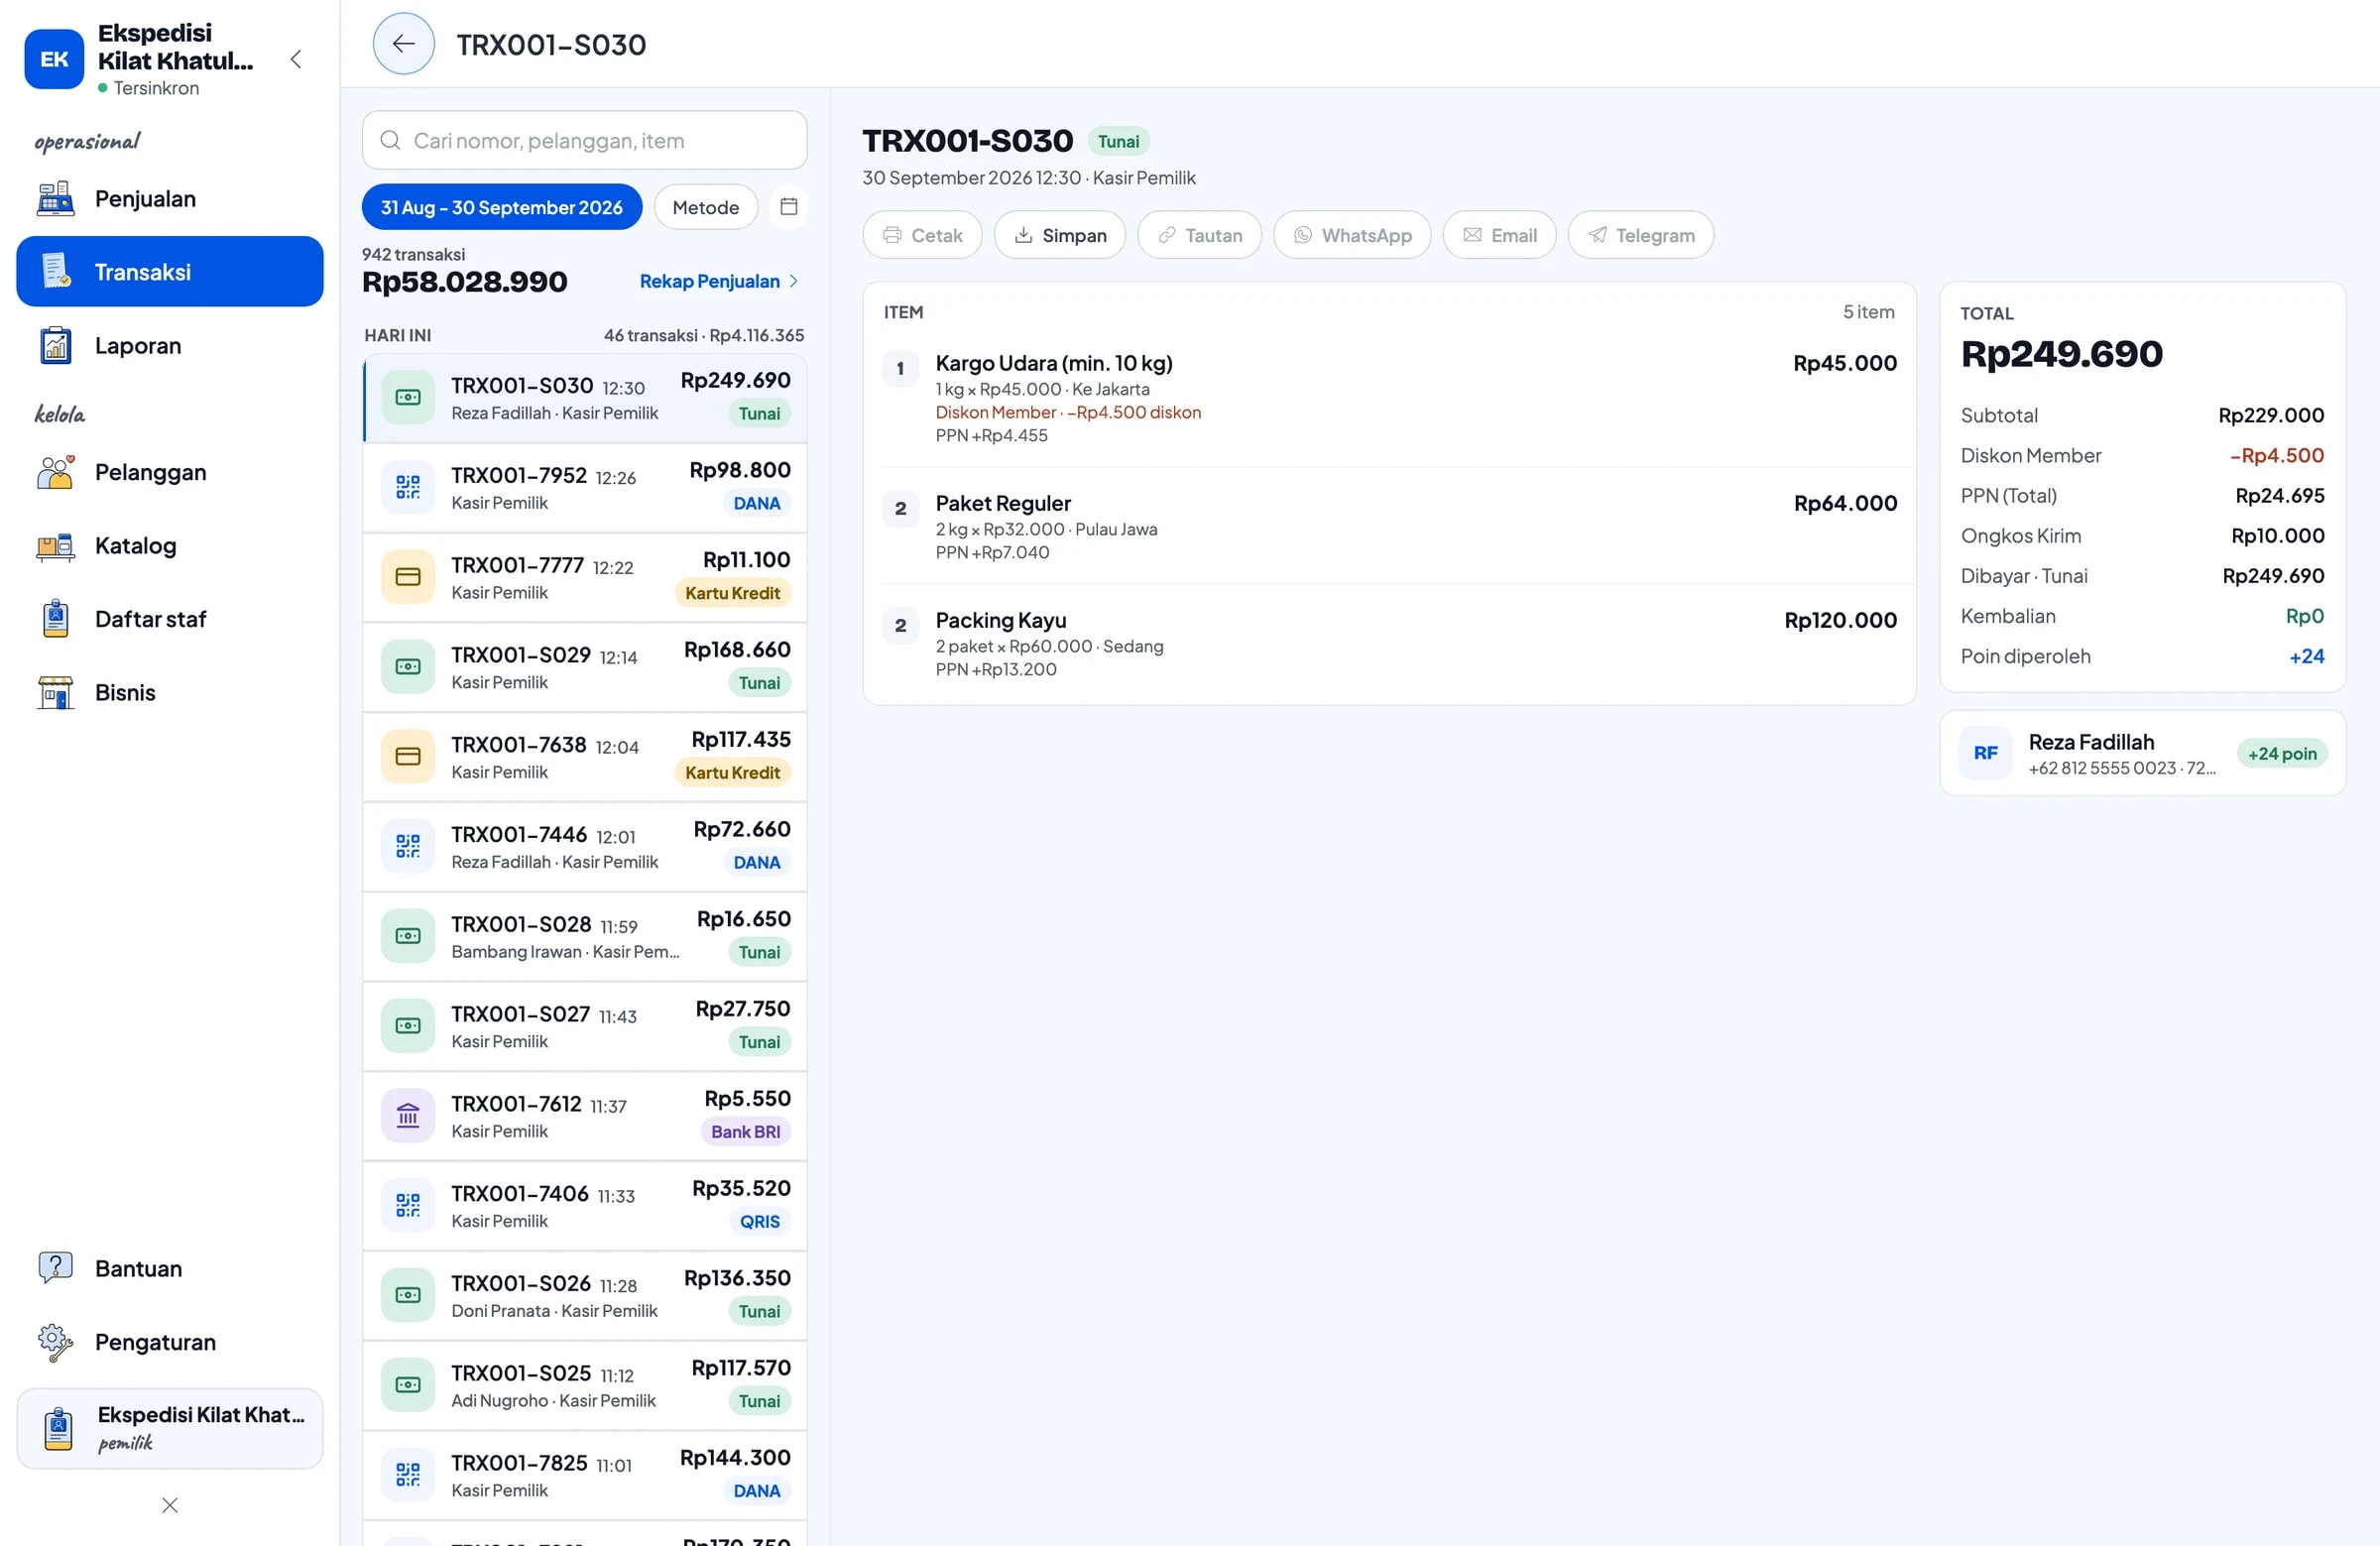Image resolution: width=2380 pixels, height=1546 pixels.
Task: Click the EK business logo
Action: pos(54,59)
